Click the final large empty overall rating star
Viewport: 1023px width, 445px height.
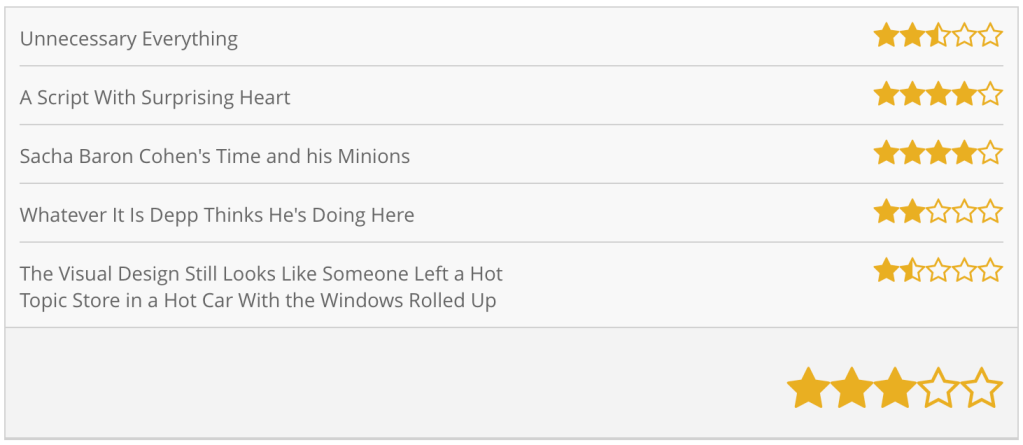[x=981, y=388]
